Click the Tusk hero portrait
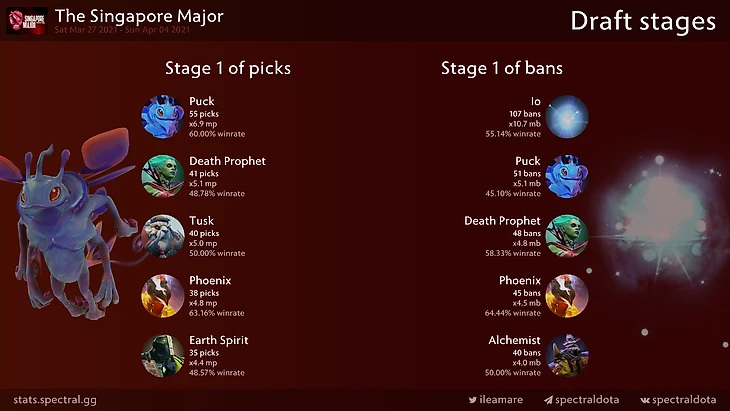 [x=162, y=236]
